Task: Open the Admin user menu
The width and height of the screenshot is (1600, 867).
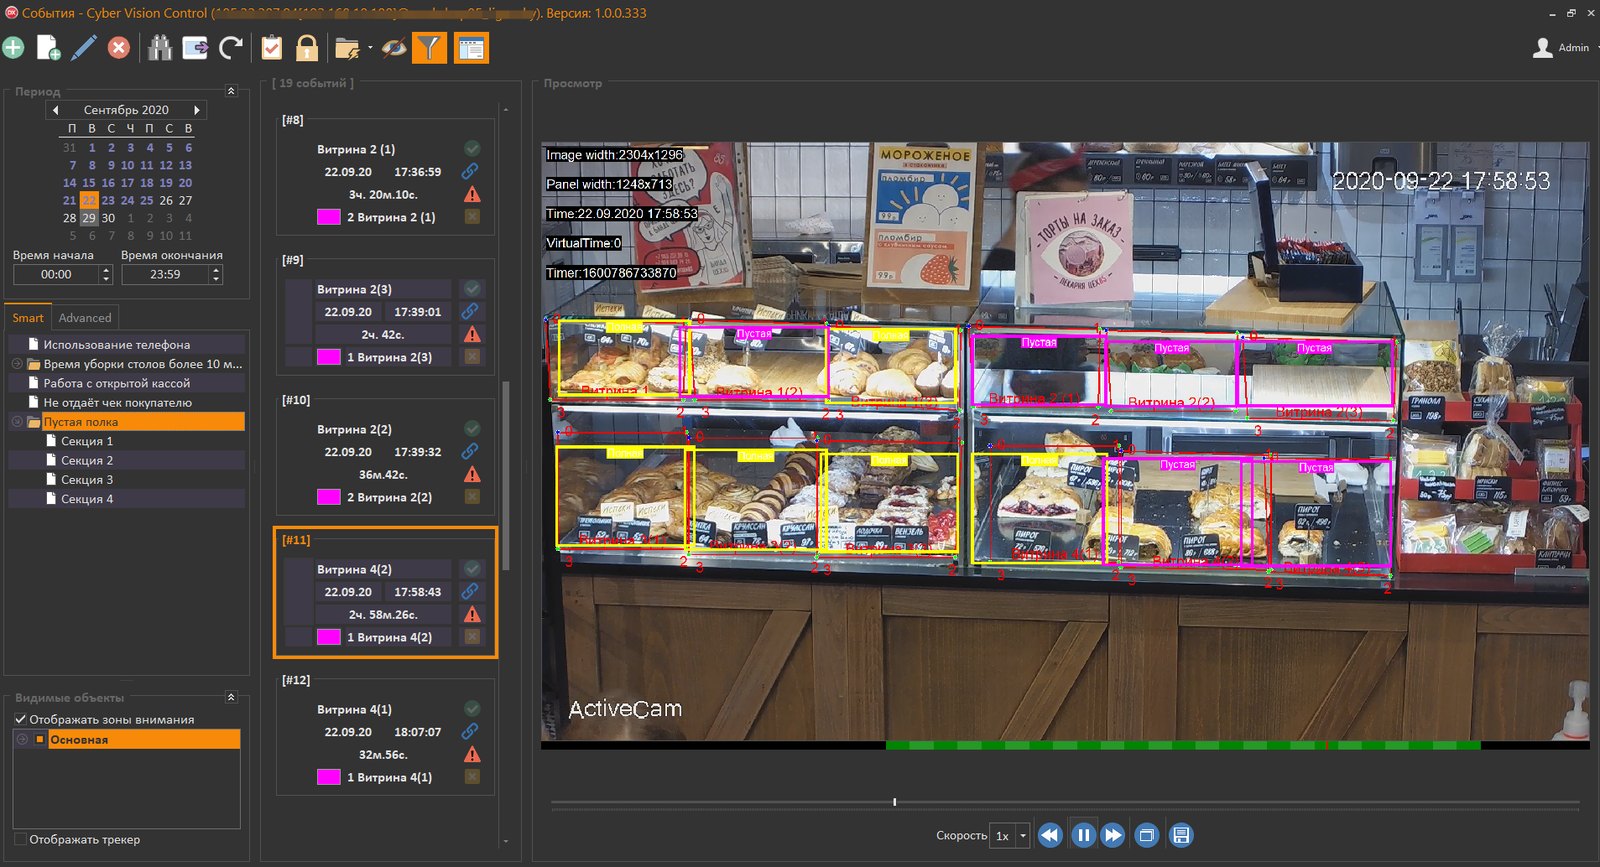Action: click(1564, 47)
